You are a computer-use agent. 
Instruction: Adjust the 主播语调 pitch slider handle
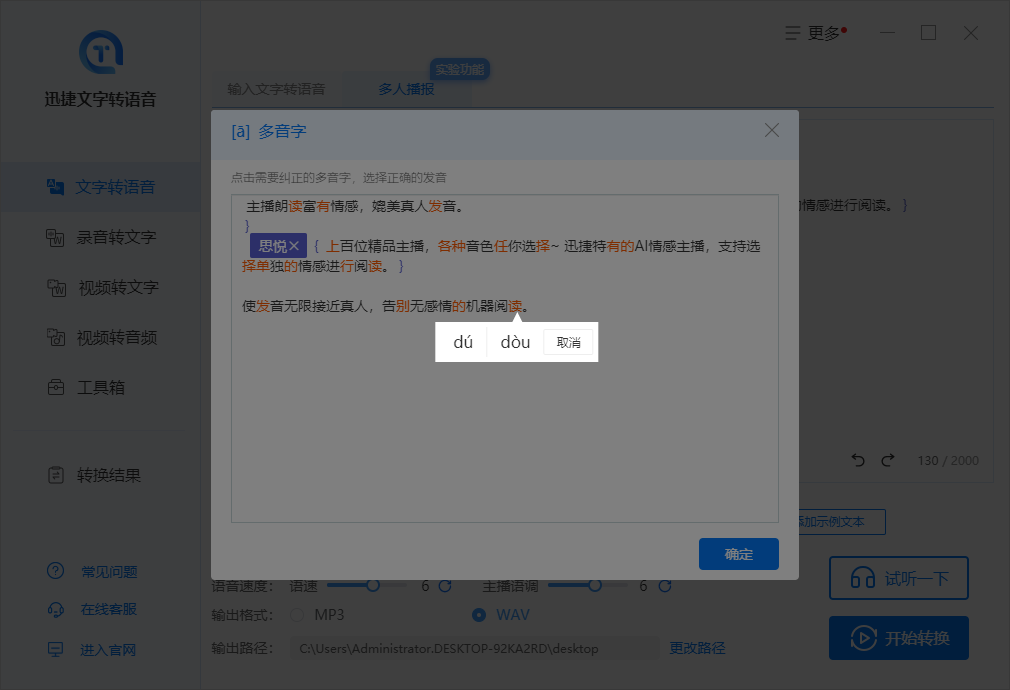pyautogui.click(x=595, y=586)
